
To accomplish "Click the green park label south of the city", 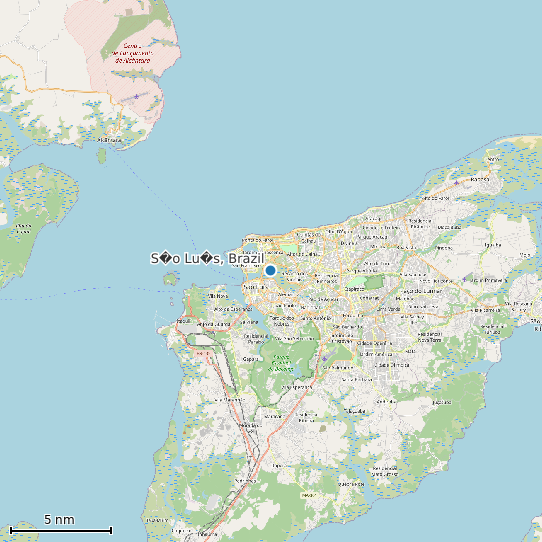I will coord(282,363).
